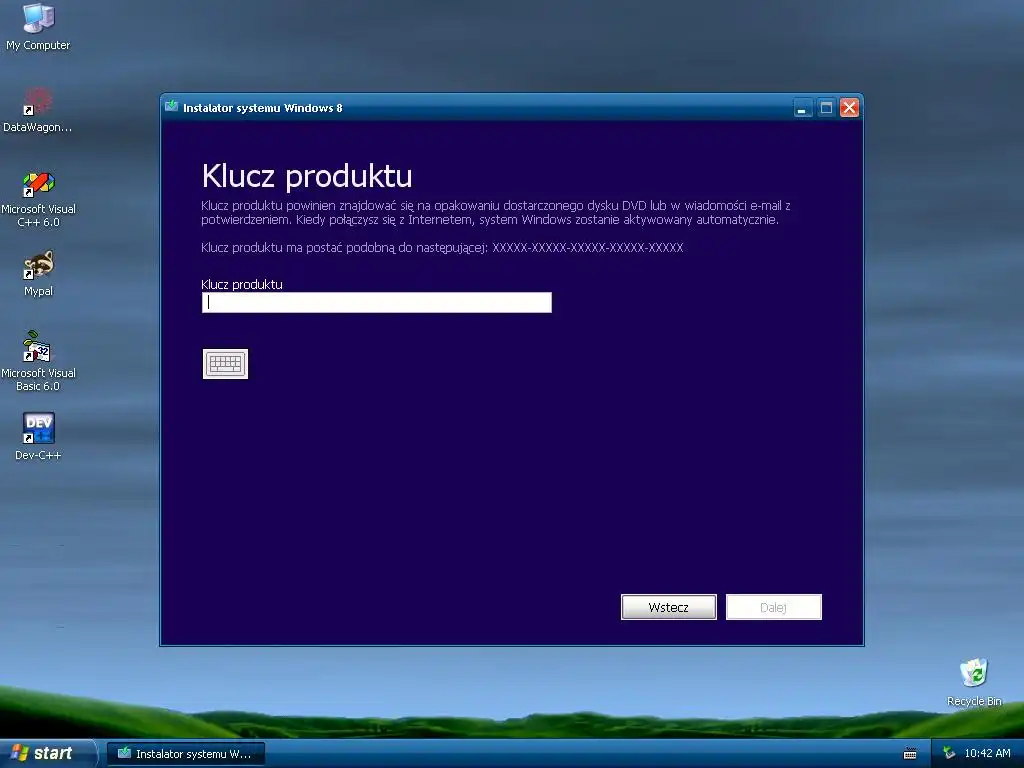Click the installer title bar icon
1024x768 pixels.
point(172,106)
